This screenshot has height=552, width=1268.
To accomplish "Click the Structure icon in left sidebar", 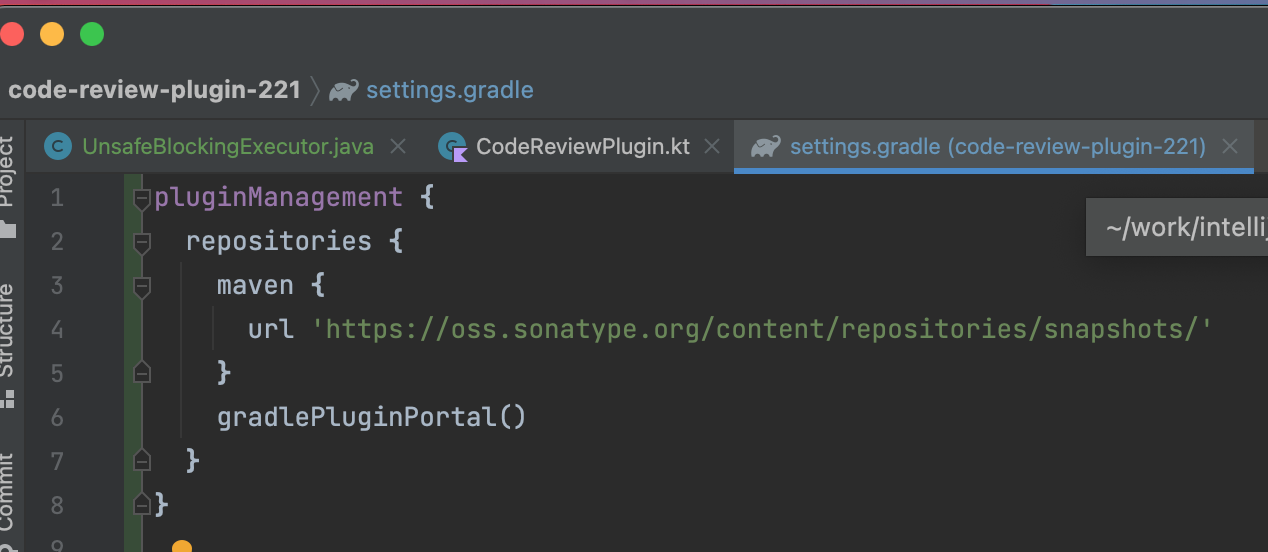I will (8, 399).
